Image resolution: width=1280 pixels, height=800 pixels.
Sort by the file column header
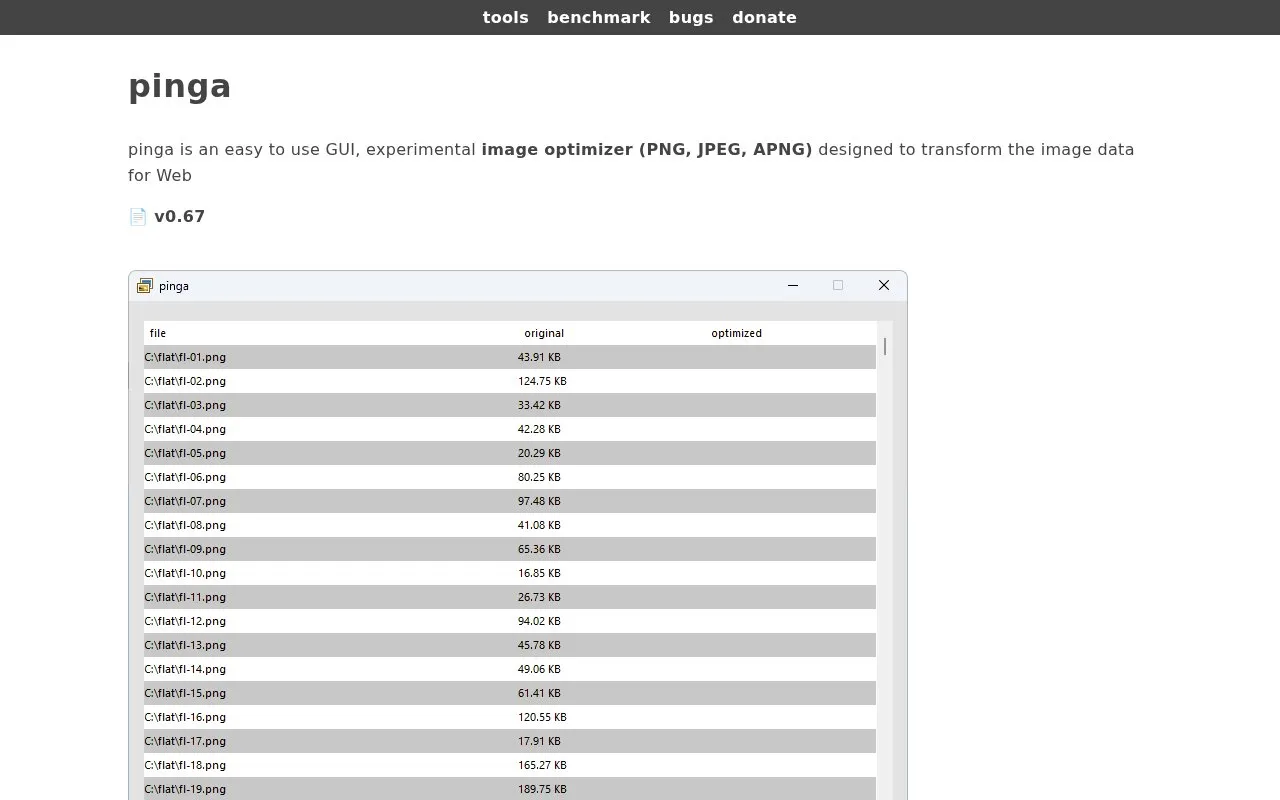158,333
